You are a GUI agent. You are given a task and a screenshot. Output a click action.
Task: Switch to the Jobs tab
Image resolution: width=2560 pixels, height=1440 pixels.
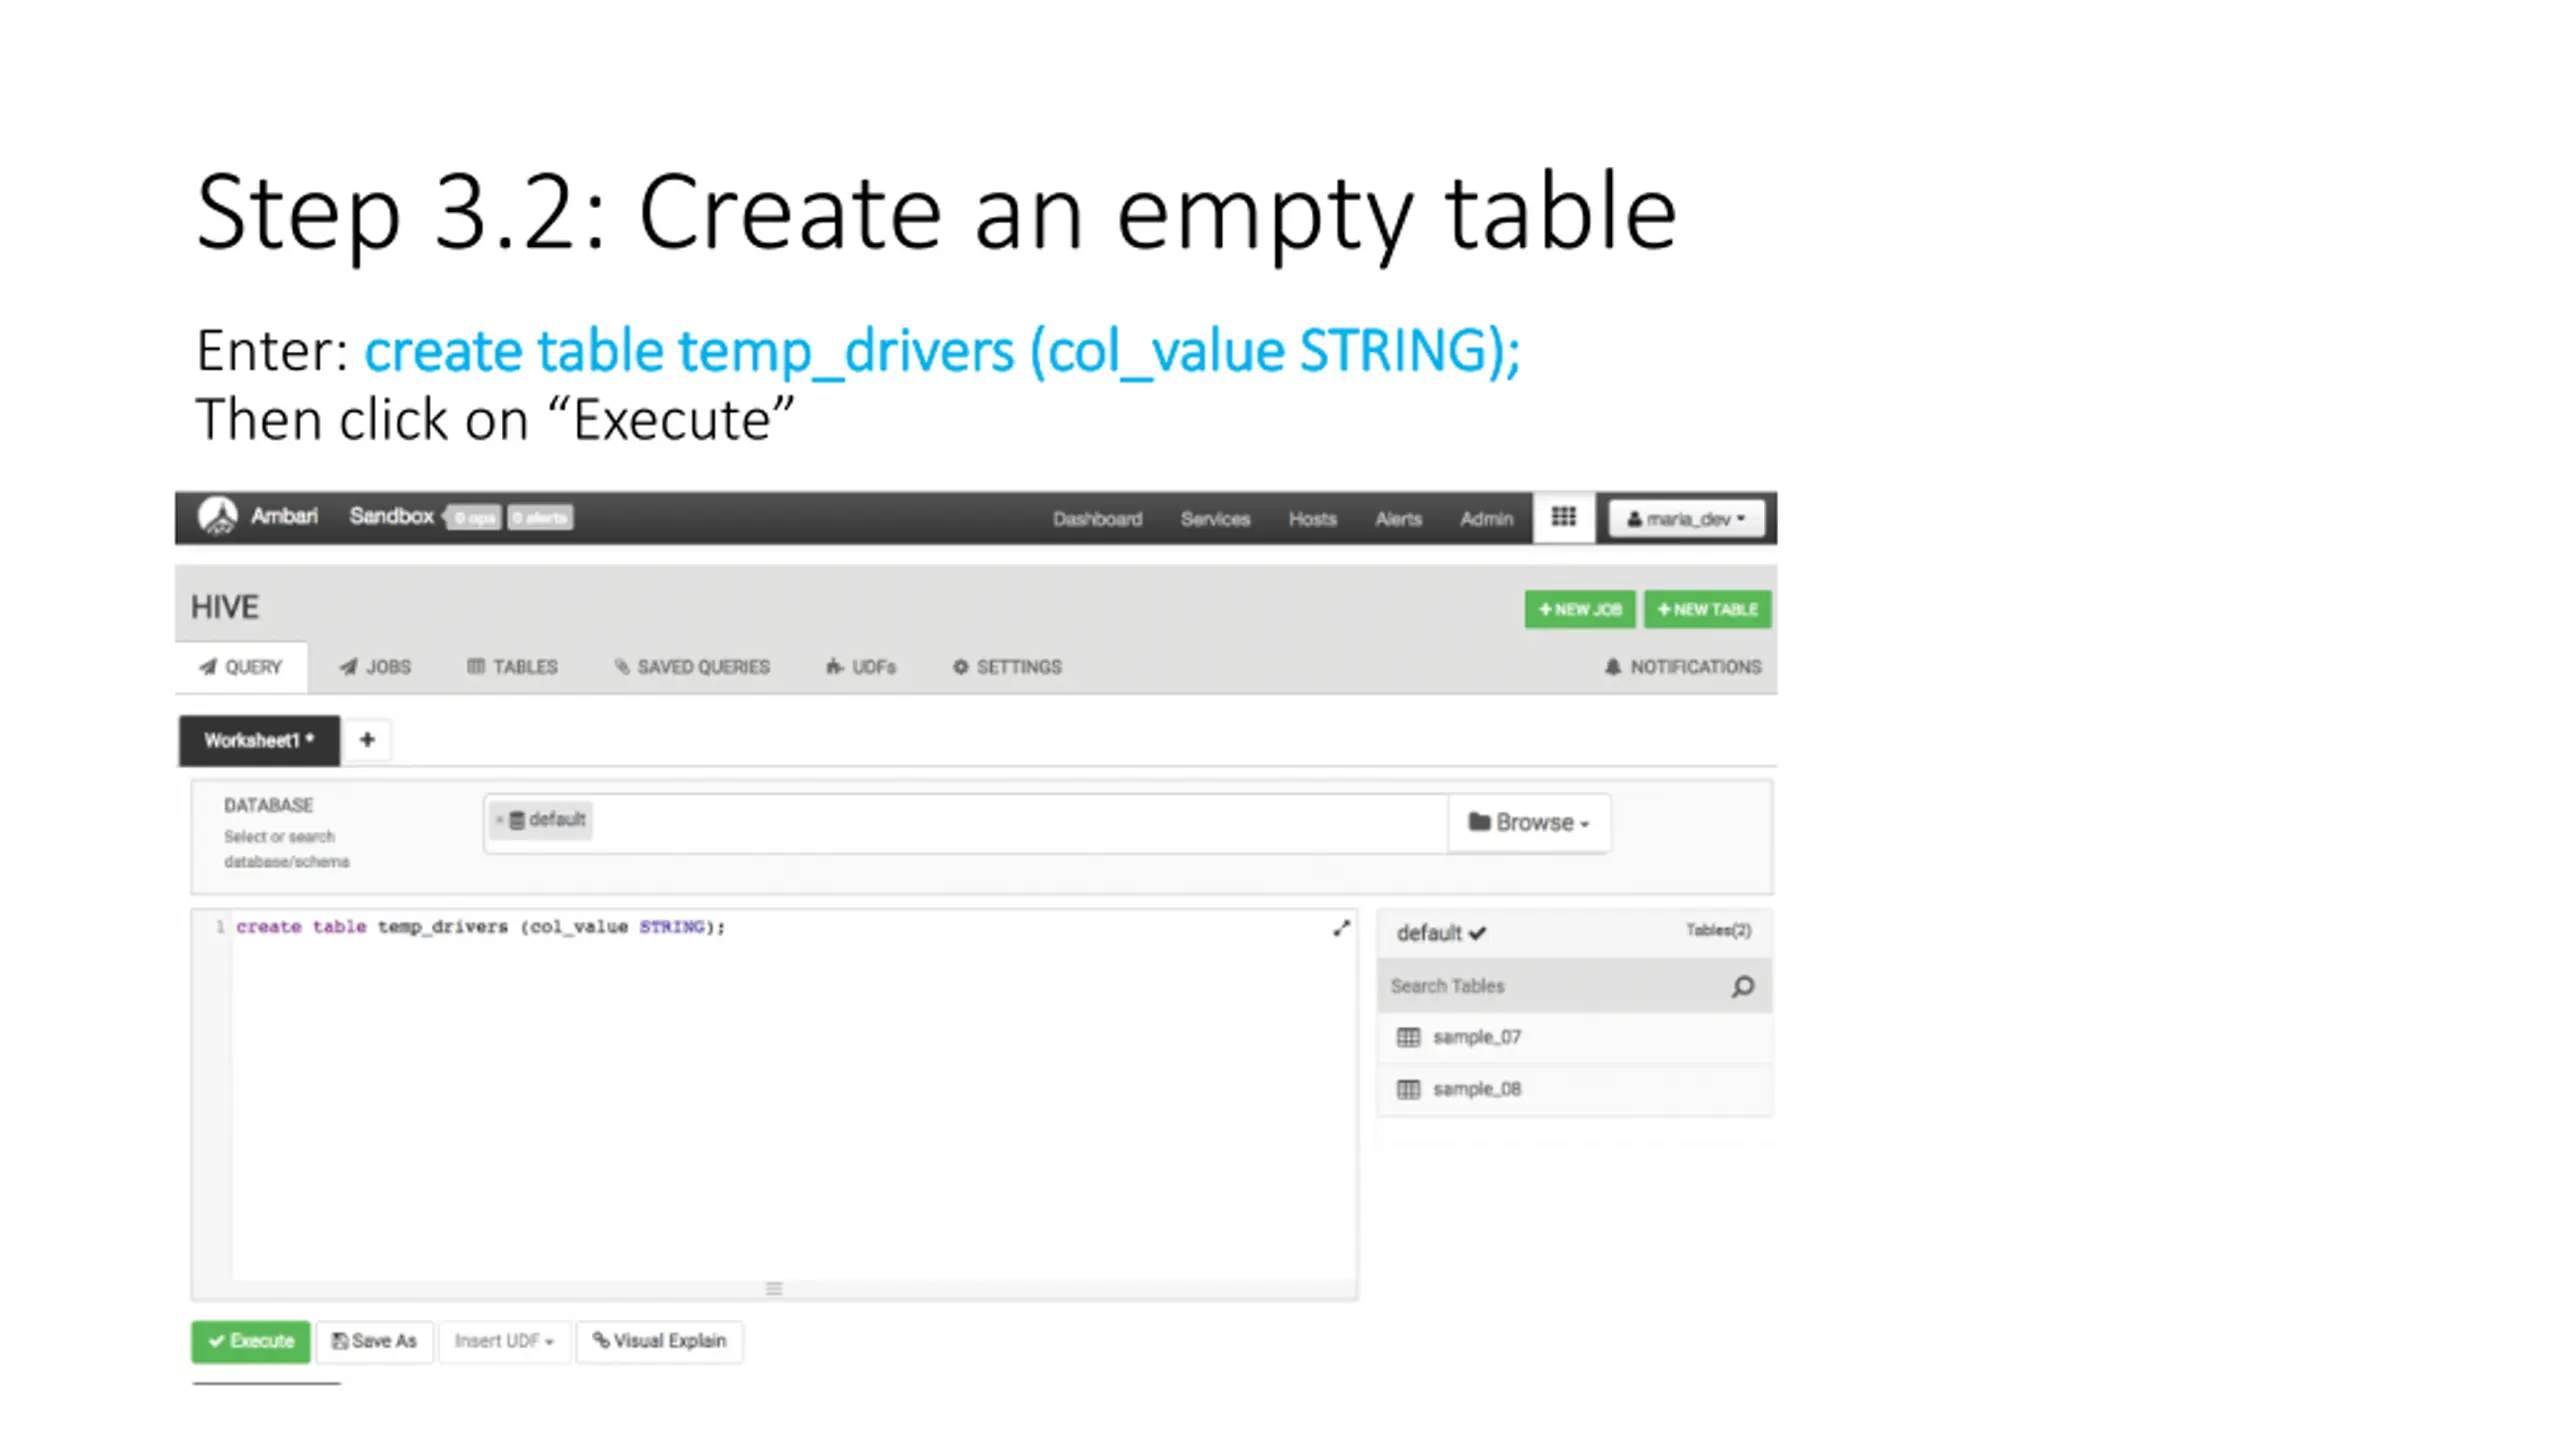[x=375, y=667]
